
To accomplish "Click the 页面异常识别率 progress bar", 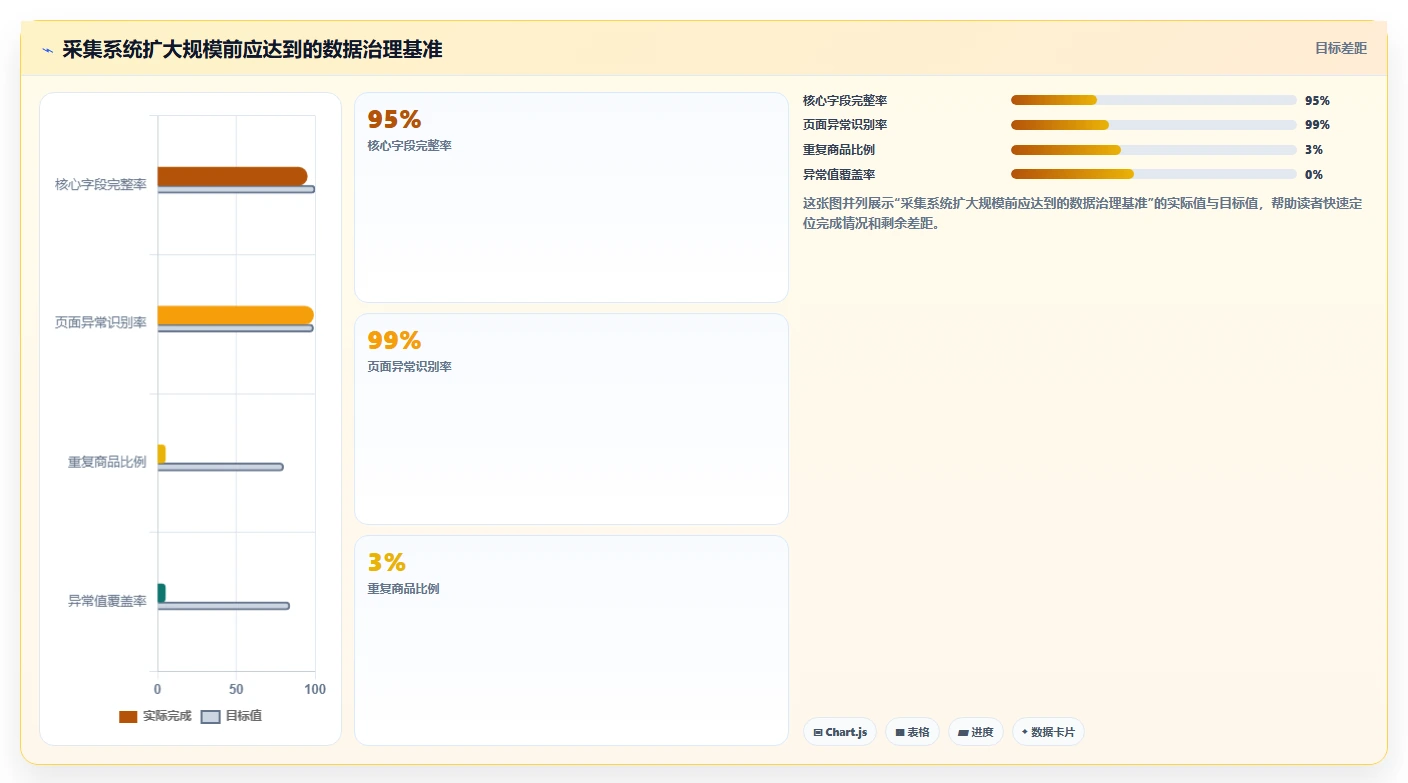I will point(1153,125).
